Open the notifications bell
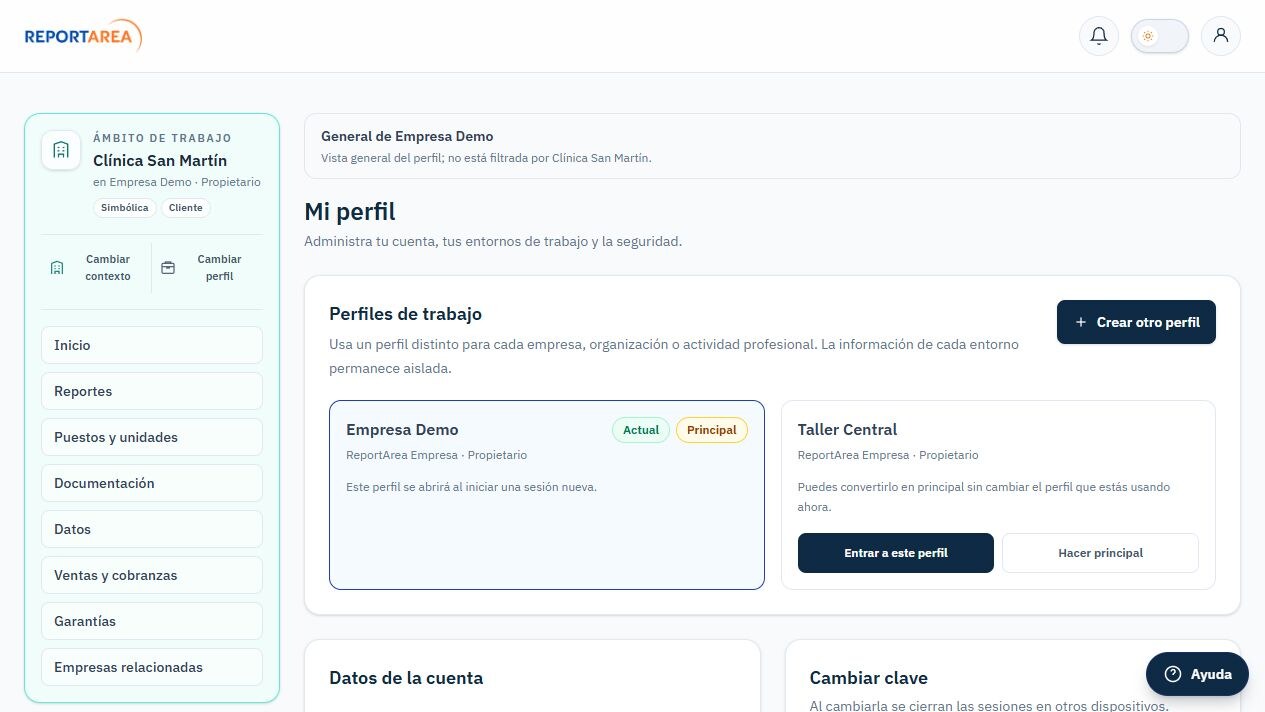This screenshot has width=1265, height=712. click(x=1099, y=36)
